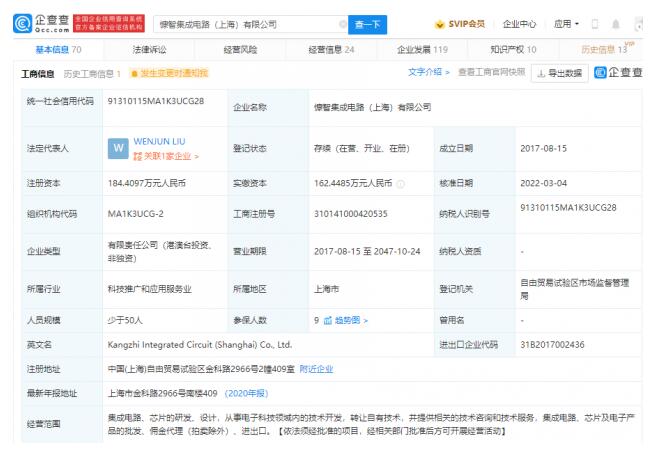The height and width of the screenshot is (463, 666).
Task: Click the 查一下 search button
Action: point(367,25)
